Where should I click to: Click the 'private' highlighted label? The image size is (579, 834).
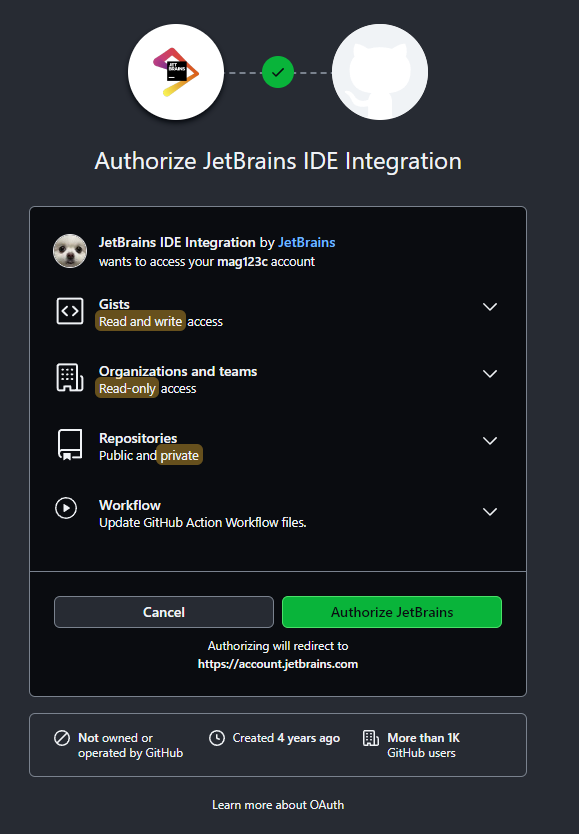(180, 455)
